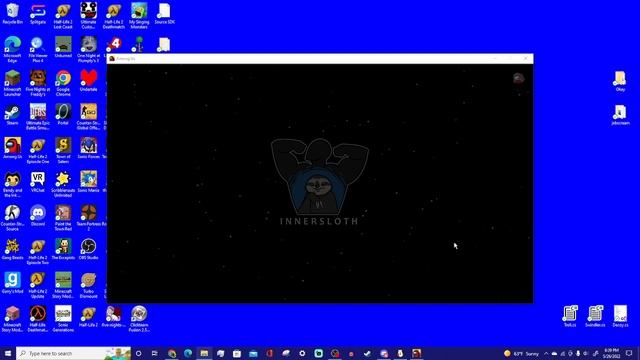Open the Windows Start menu
Image resolution: width=640 pixels, height=360 pixels.
pos(8,353)
